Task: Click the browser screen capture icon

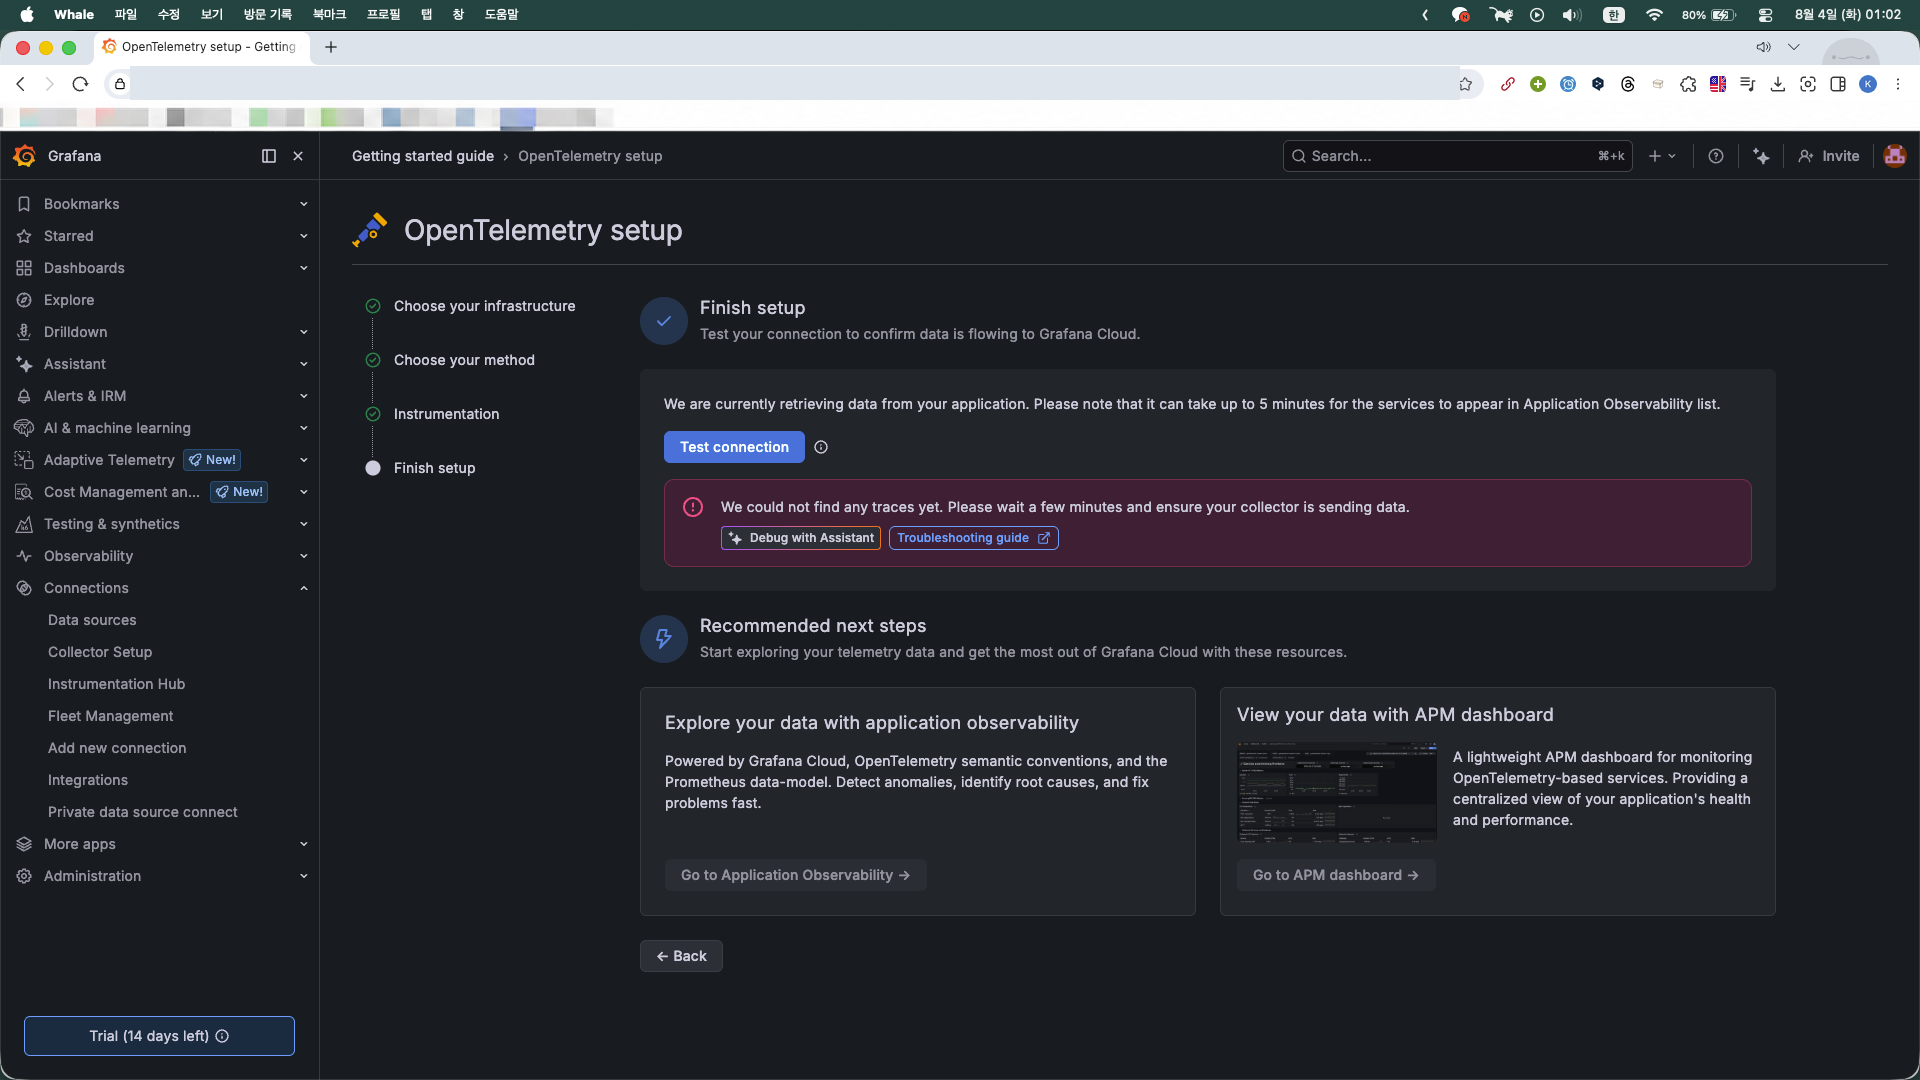Action: 1808,84
